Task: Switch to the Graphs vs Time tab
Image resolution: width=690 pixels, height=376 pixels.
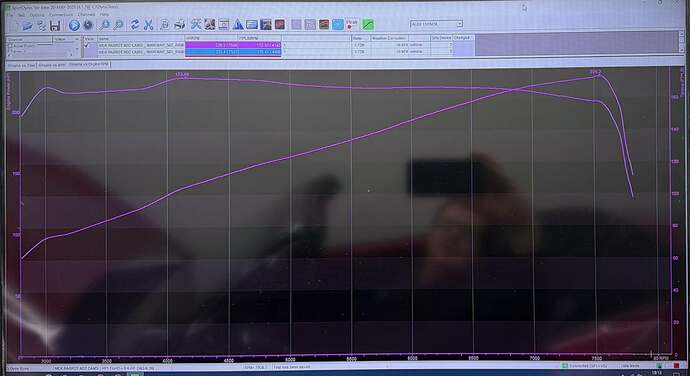Action: coord(21,65)
